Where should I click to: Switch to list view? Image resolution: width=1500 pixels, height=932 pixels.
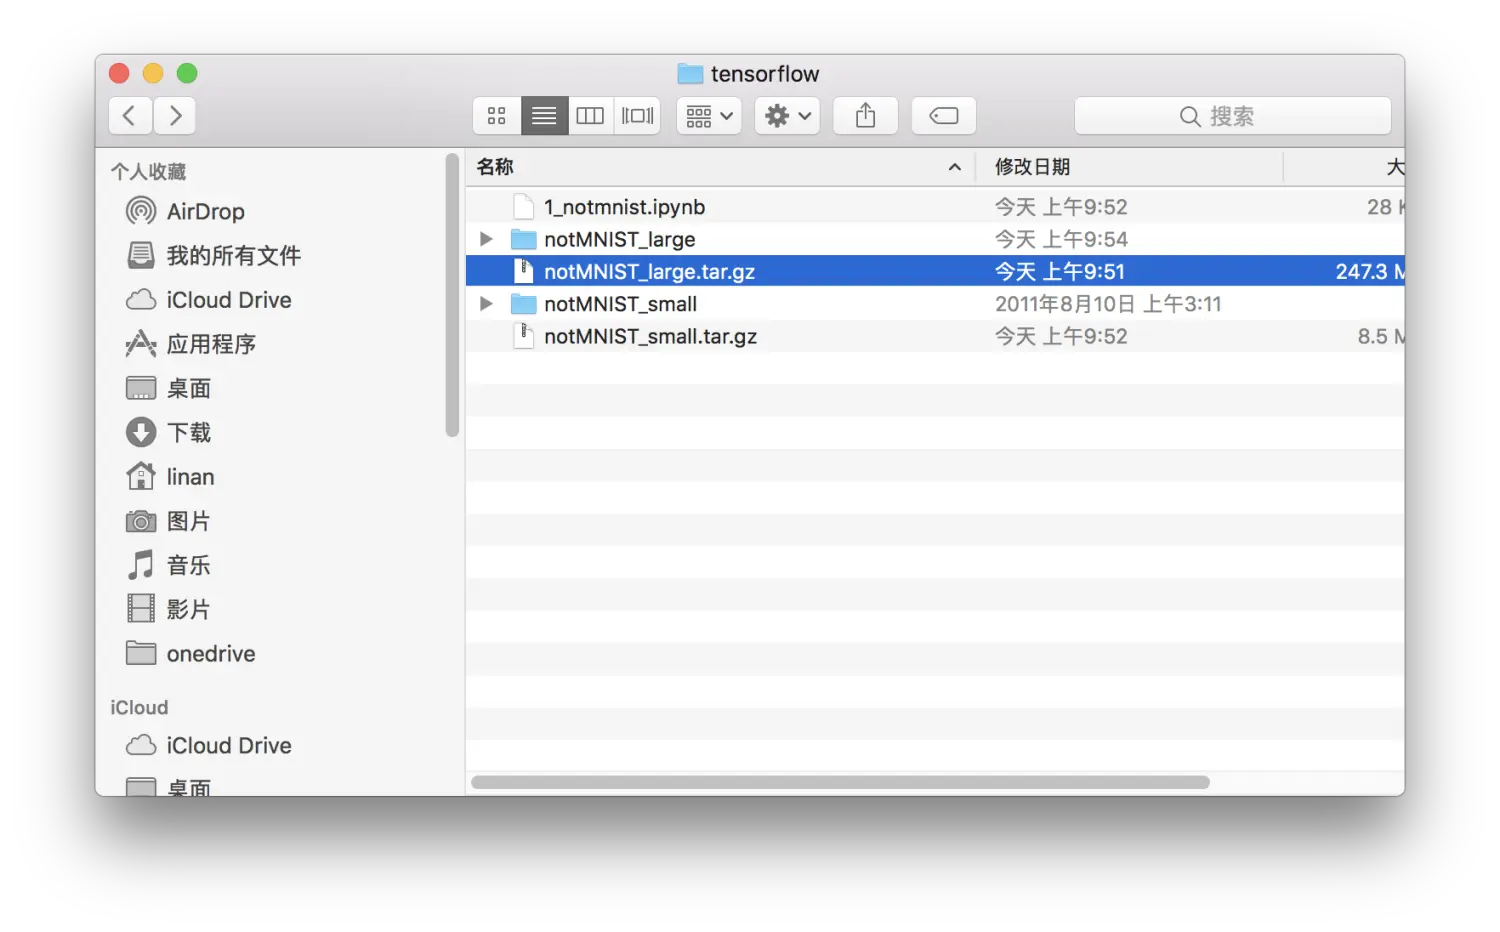(x=544, y=116)
